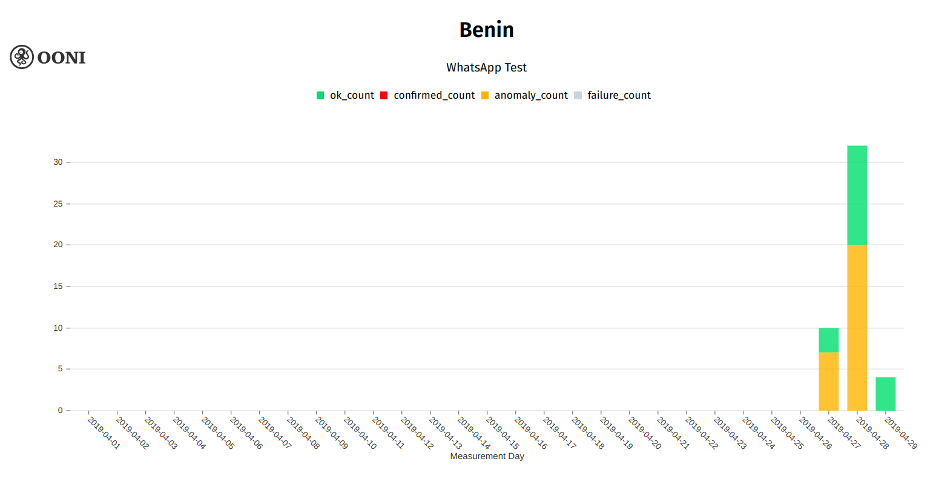Select the short orange bar for 2019-04-27
The height and width of the screenshot is (490, 936).
(829, 381)
